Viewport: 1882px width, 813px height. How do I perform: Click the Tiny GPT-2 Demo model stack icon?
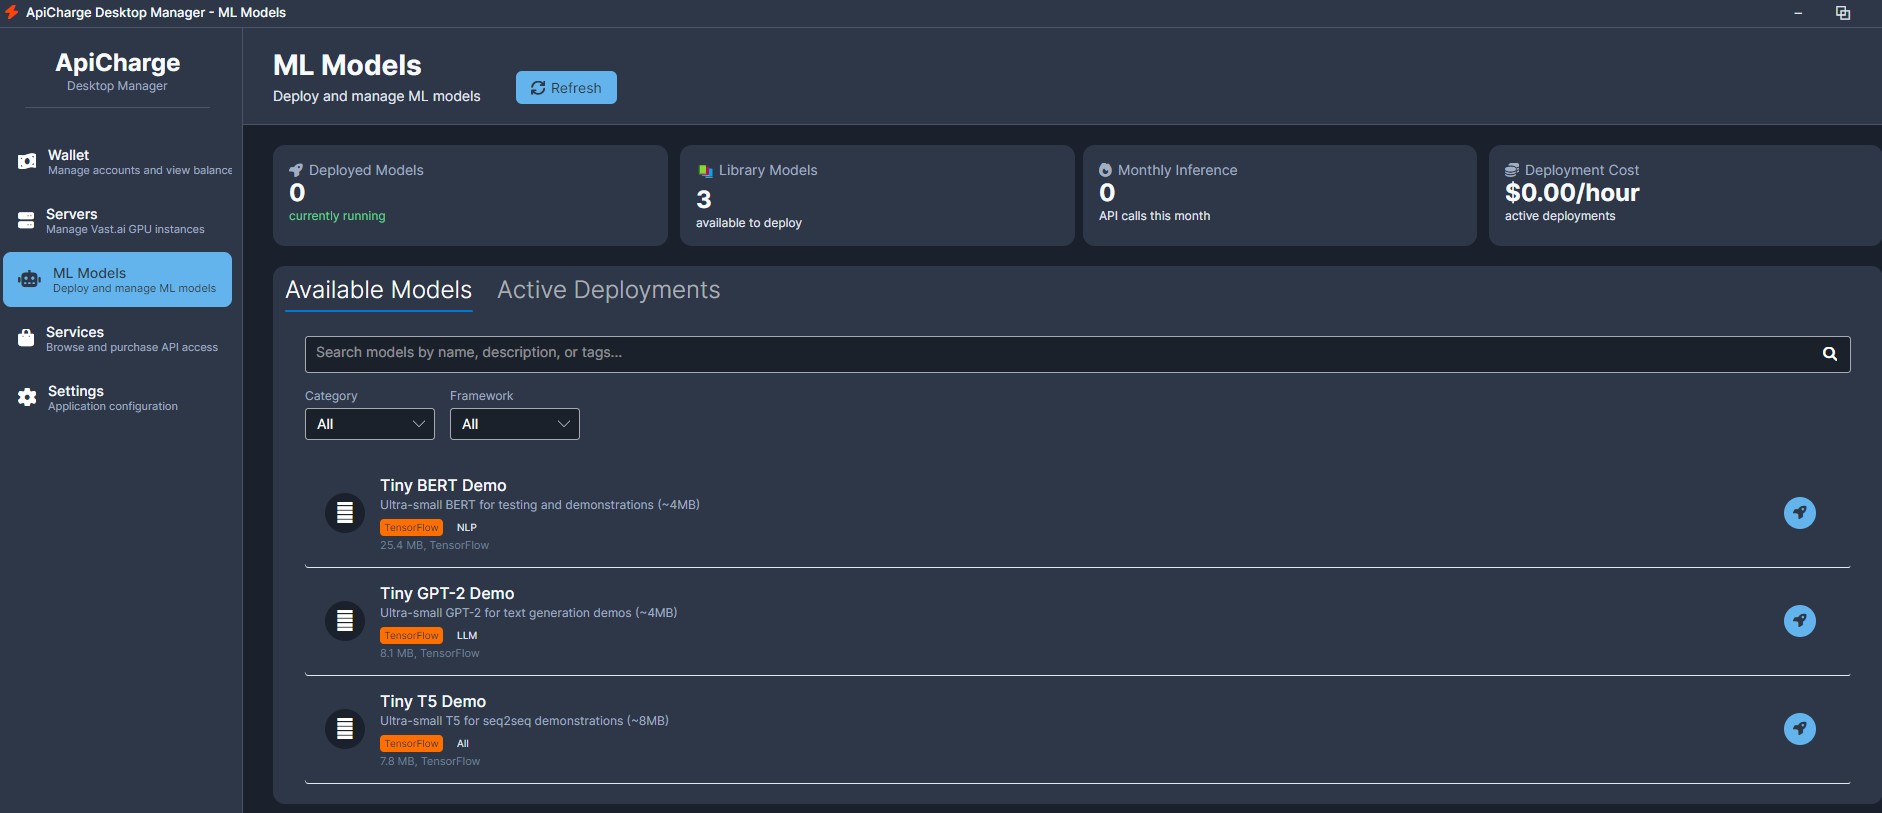coord(345,621)
